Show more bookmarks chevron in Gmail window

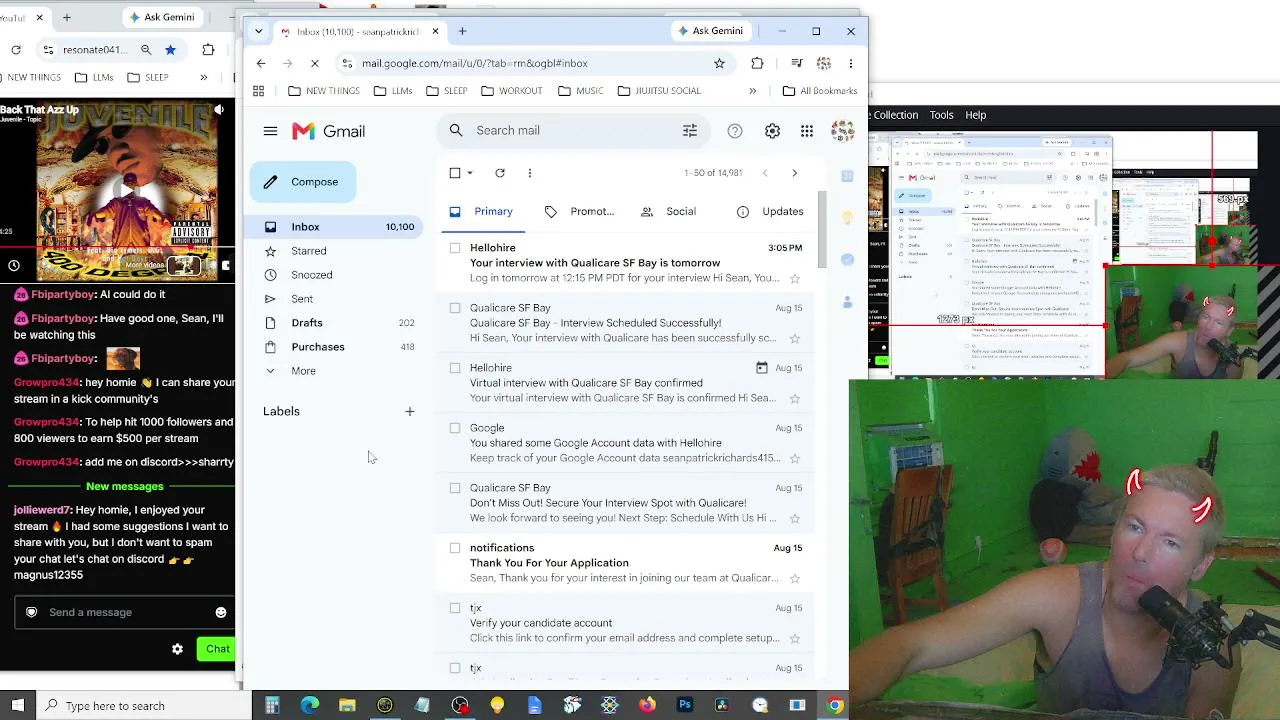(753, 91)
